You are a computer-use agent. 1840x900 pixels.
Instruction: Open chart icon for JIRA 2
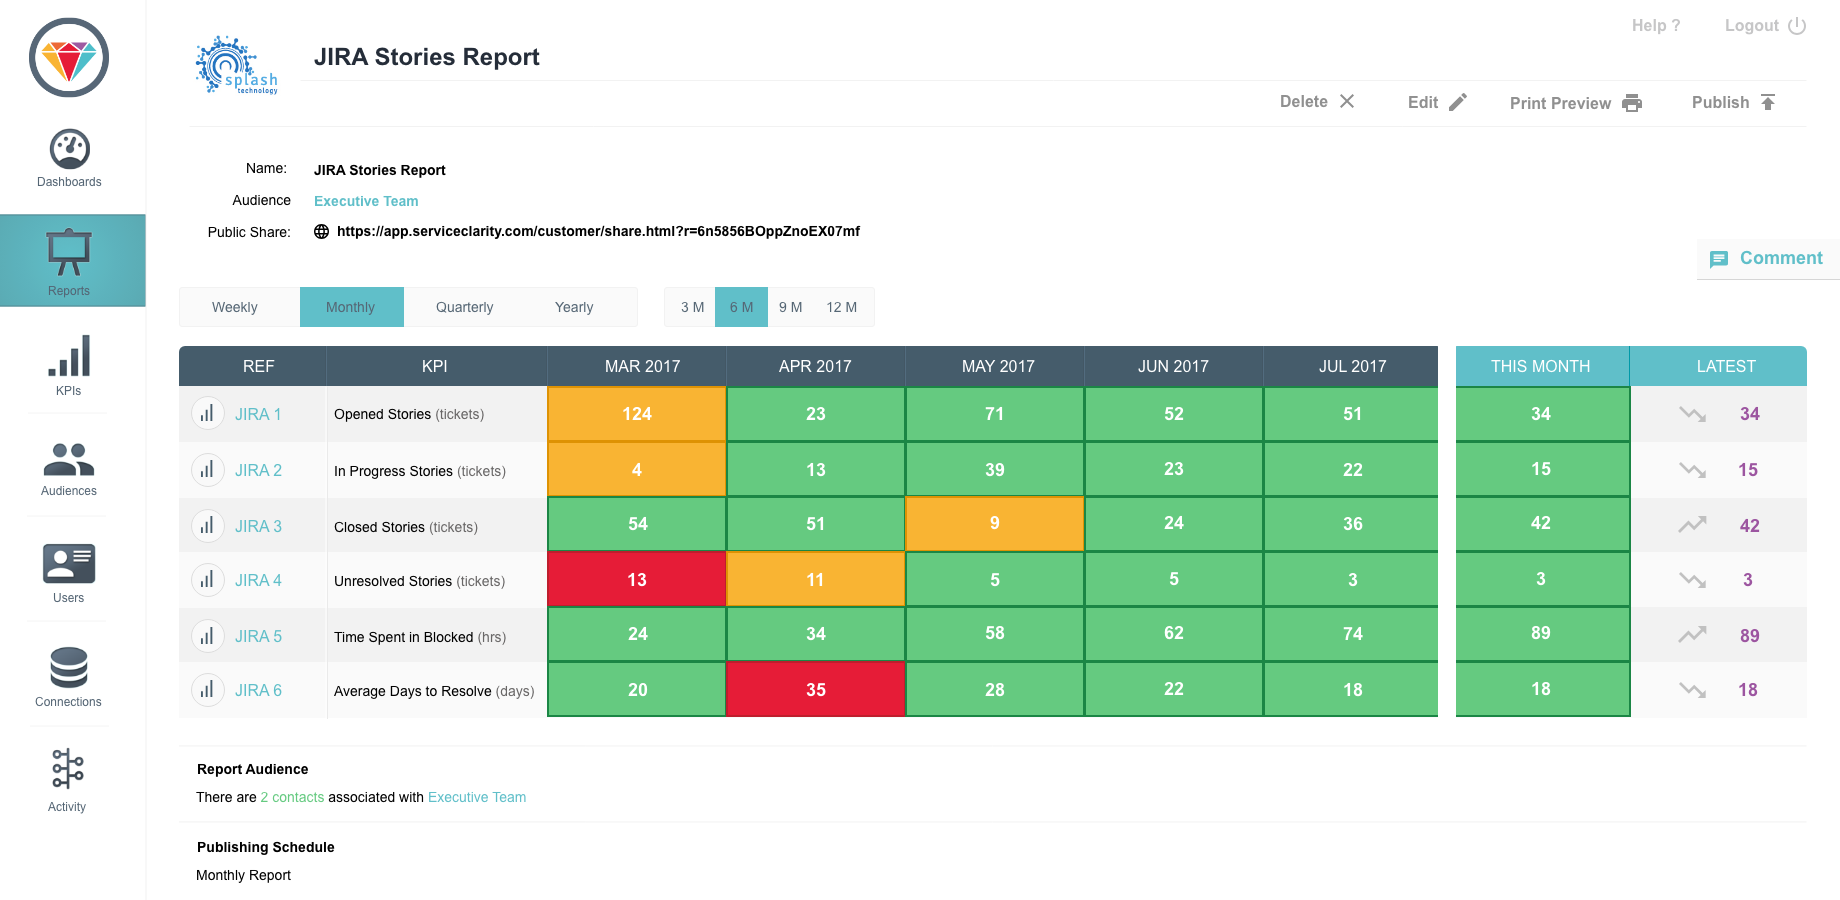tap(207, 469)
